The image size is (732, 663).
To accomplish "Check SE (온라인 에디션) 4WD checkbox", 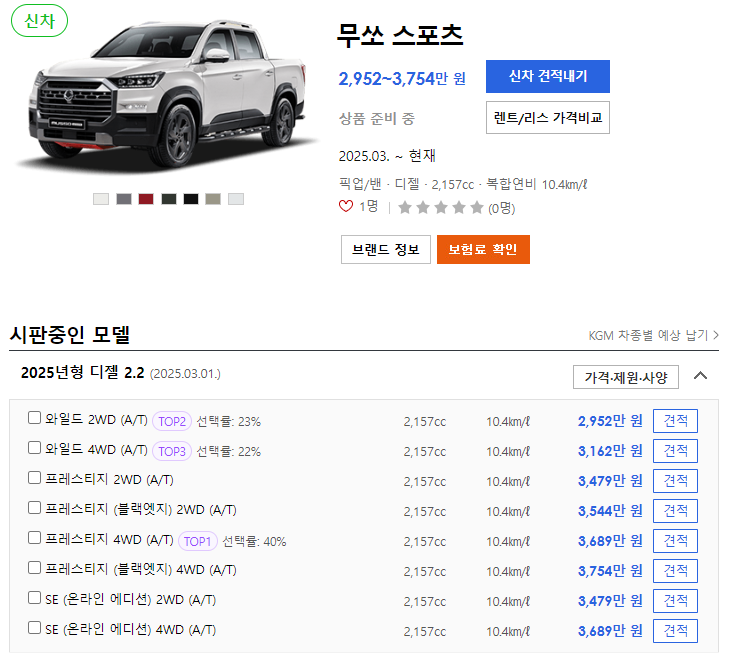I will (x=34, y=628).
